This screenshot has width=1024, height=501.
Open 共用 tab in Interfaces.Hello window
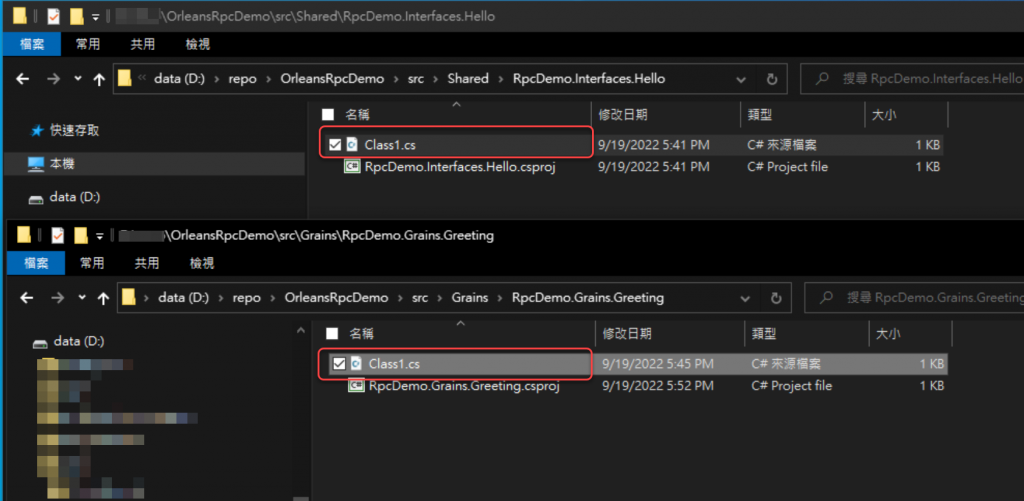tap(143, 44)
